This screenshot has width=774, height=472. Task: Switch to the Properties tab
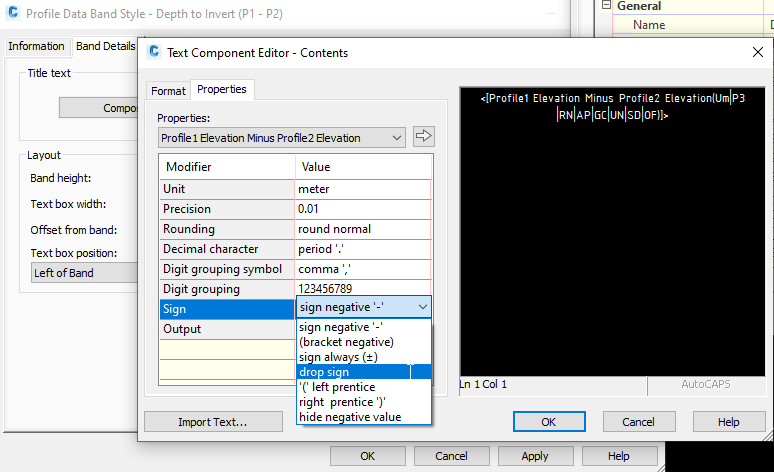[x=222, y=89]
